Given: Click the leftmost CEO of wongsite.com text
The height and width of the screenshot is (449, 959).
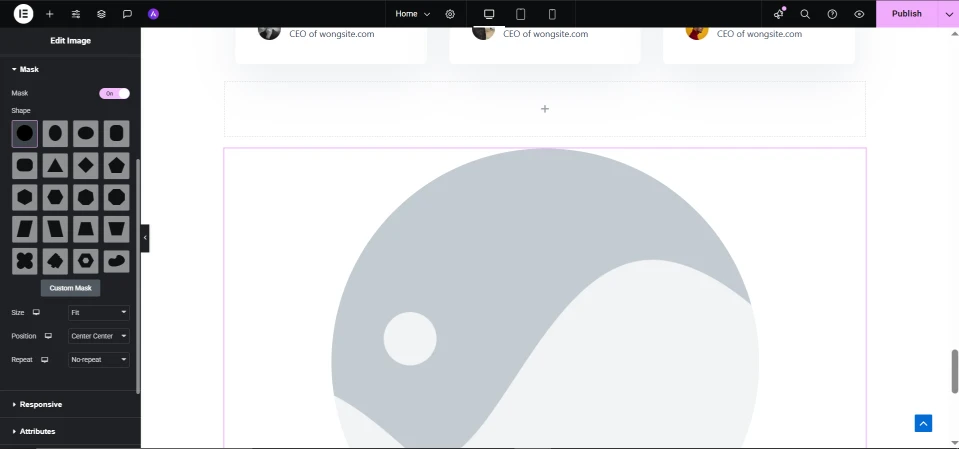Looking at the screenshot, I should coord(331,34).
